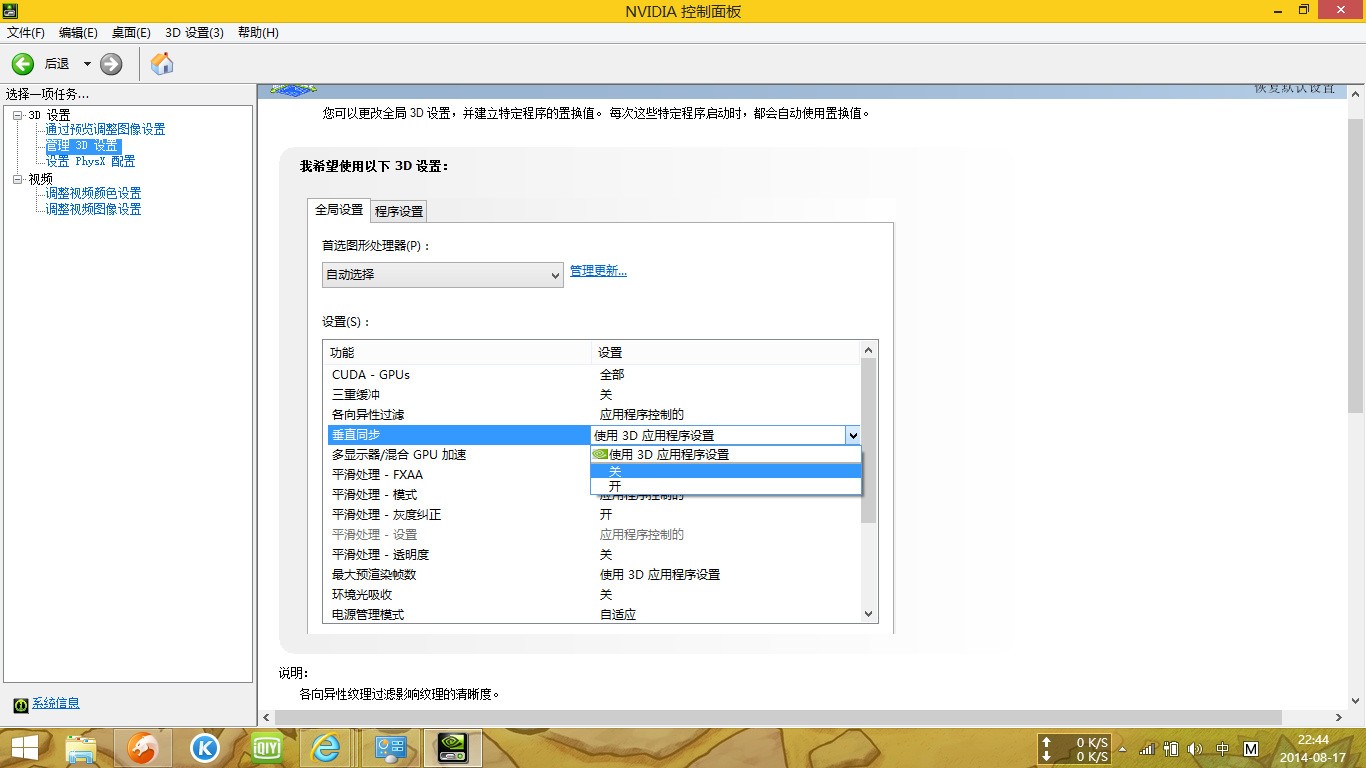Select the 各向异性过滤 row
Viewport: 1366px width, 768px height.
[592, 415]
